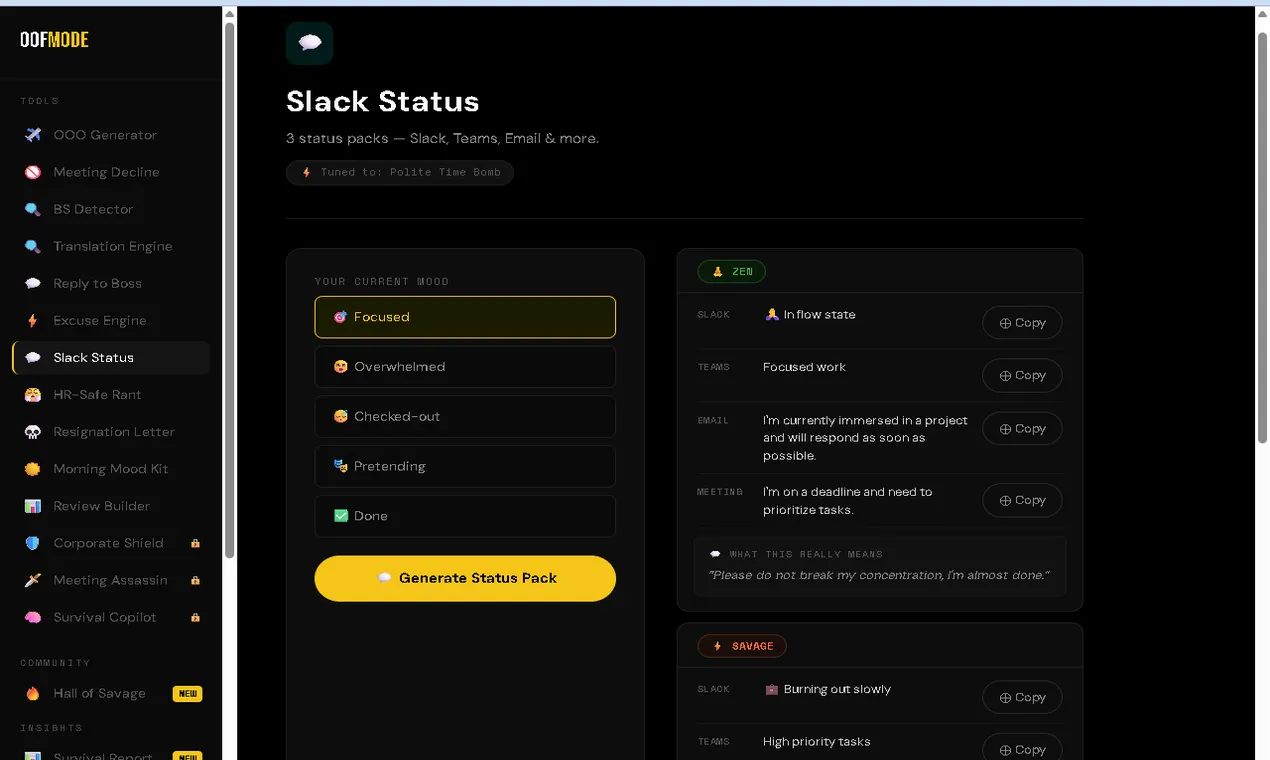Click the dagger icon beside Meeting Assassin

(x=33, y=579)
